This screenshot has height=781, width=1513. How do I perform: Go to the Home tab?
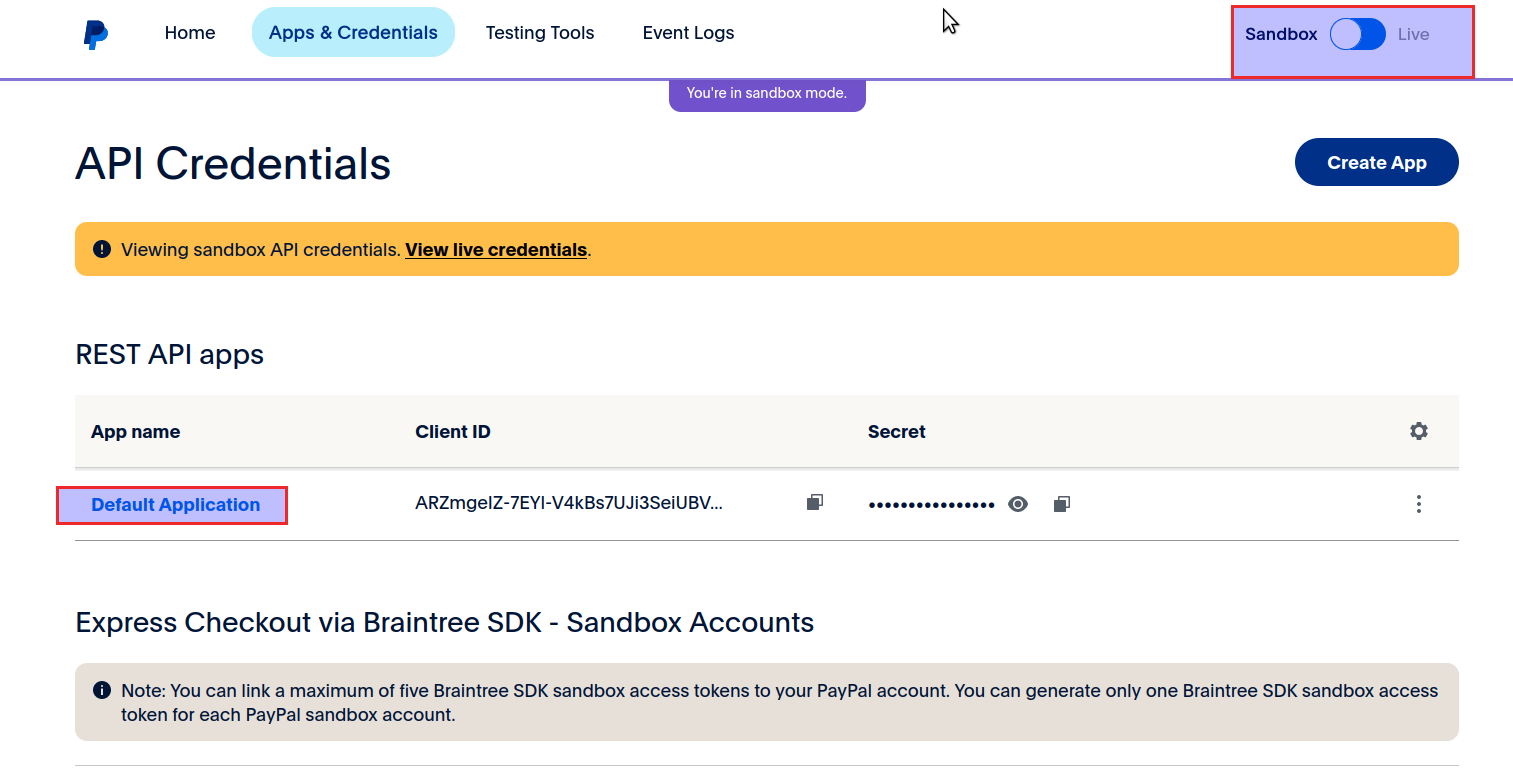(190, 33)
